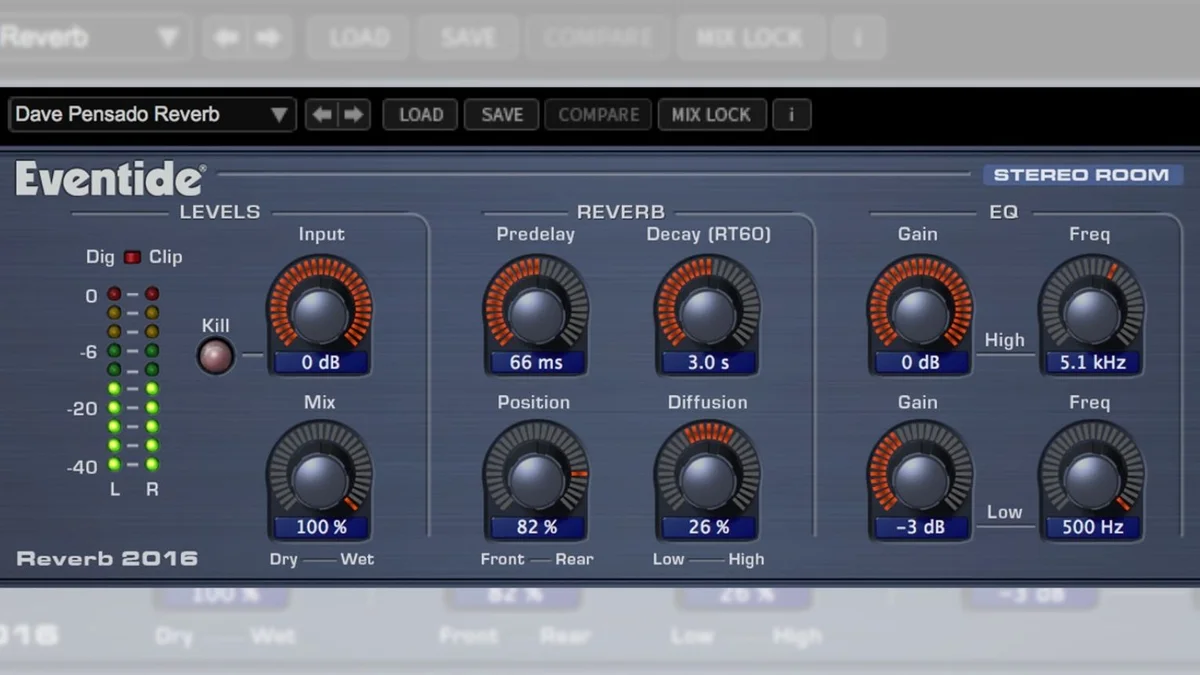The height and width of the screenshot is (675, 1200).
Task: Toggle the MIX LOCK button
Action: [711, 115]
